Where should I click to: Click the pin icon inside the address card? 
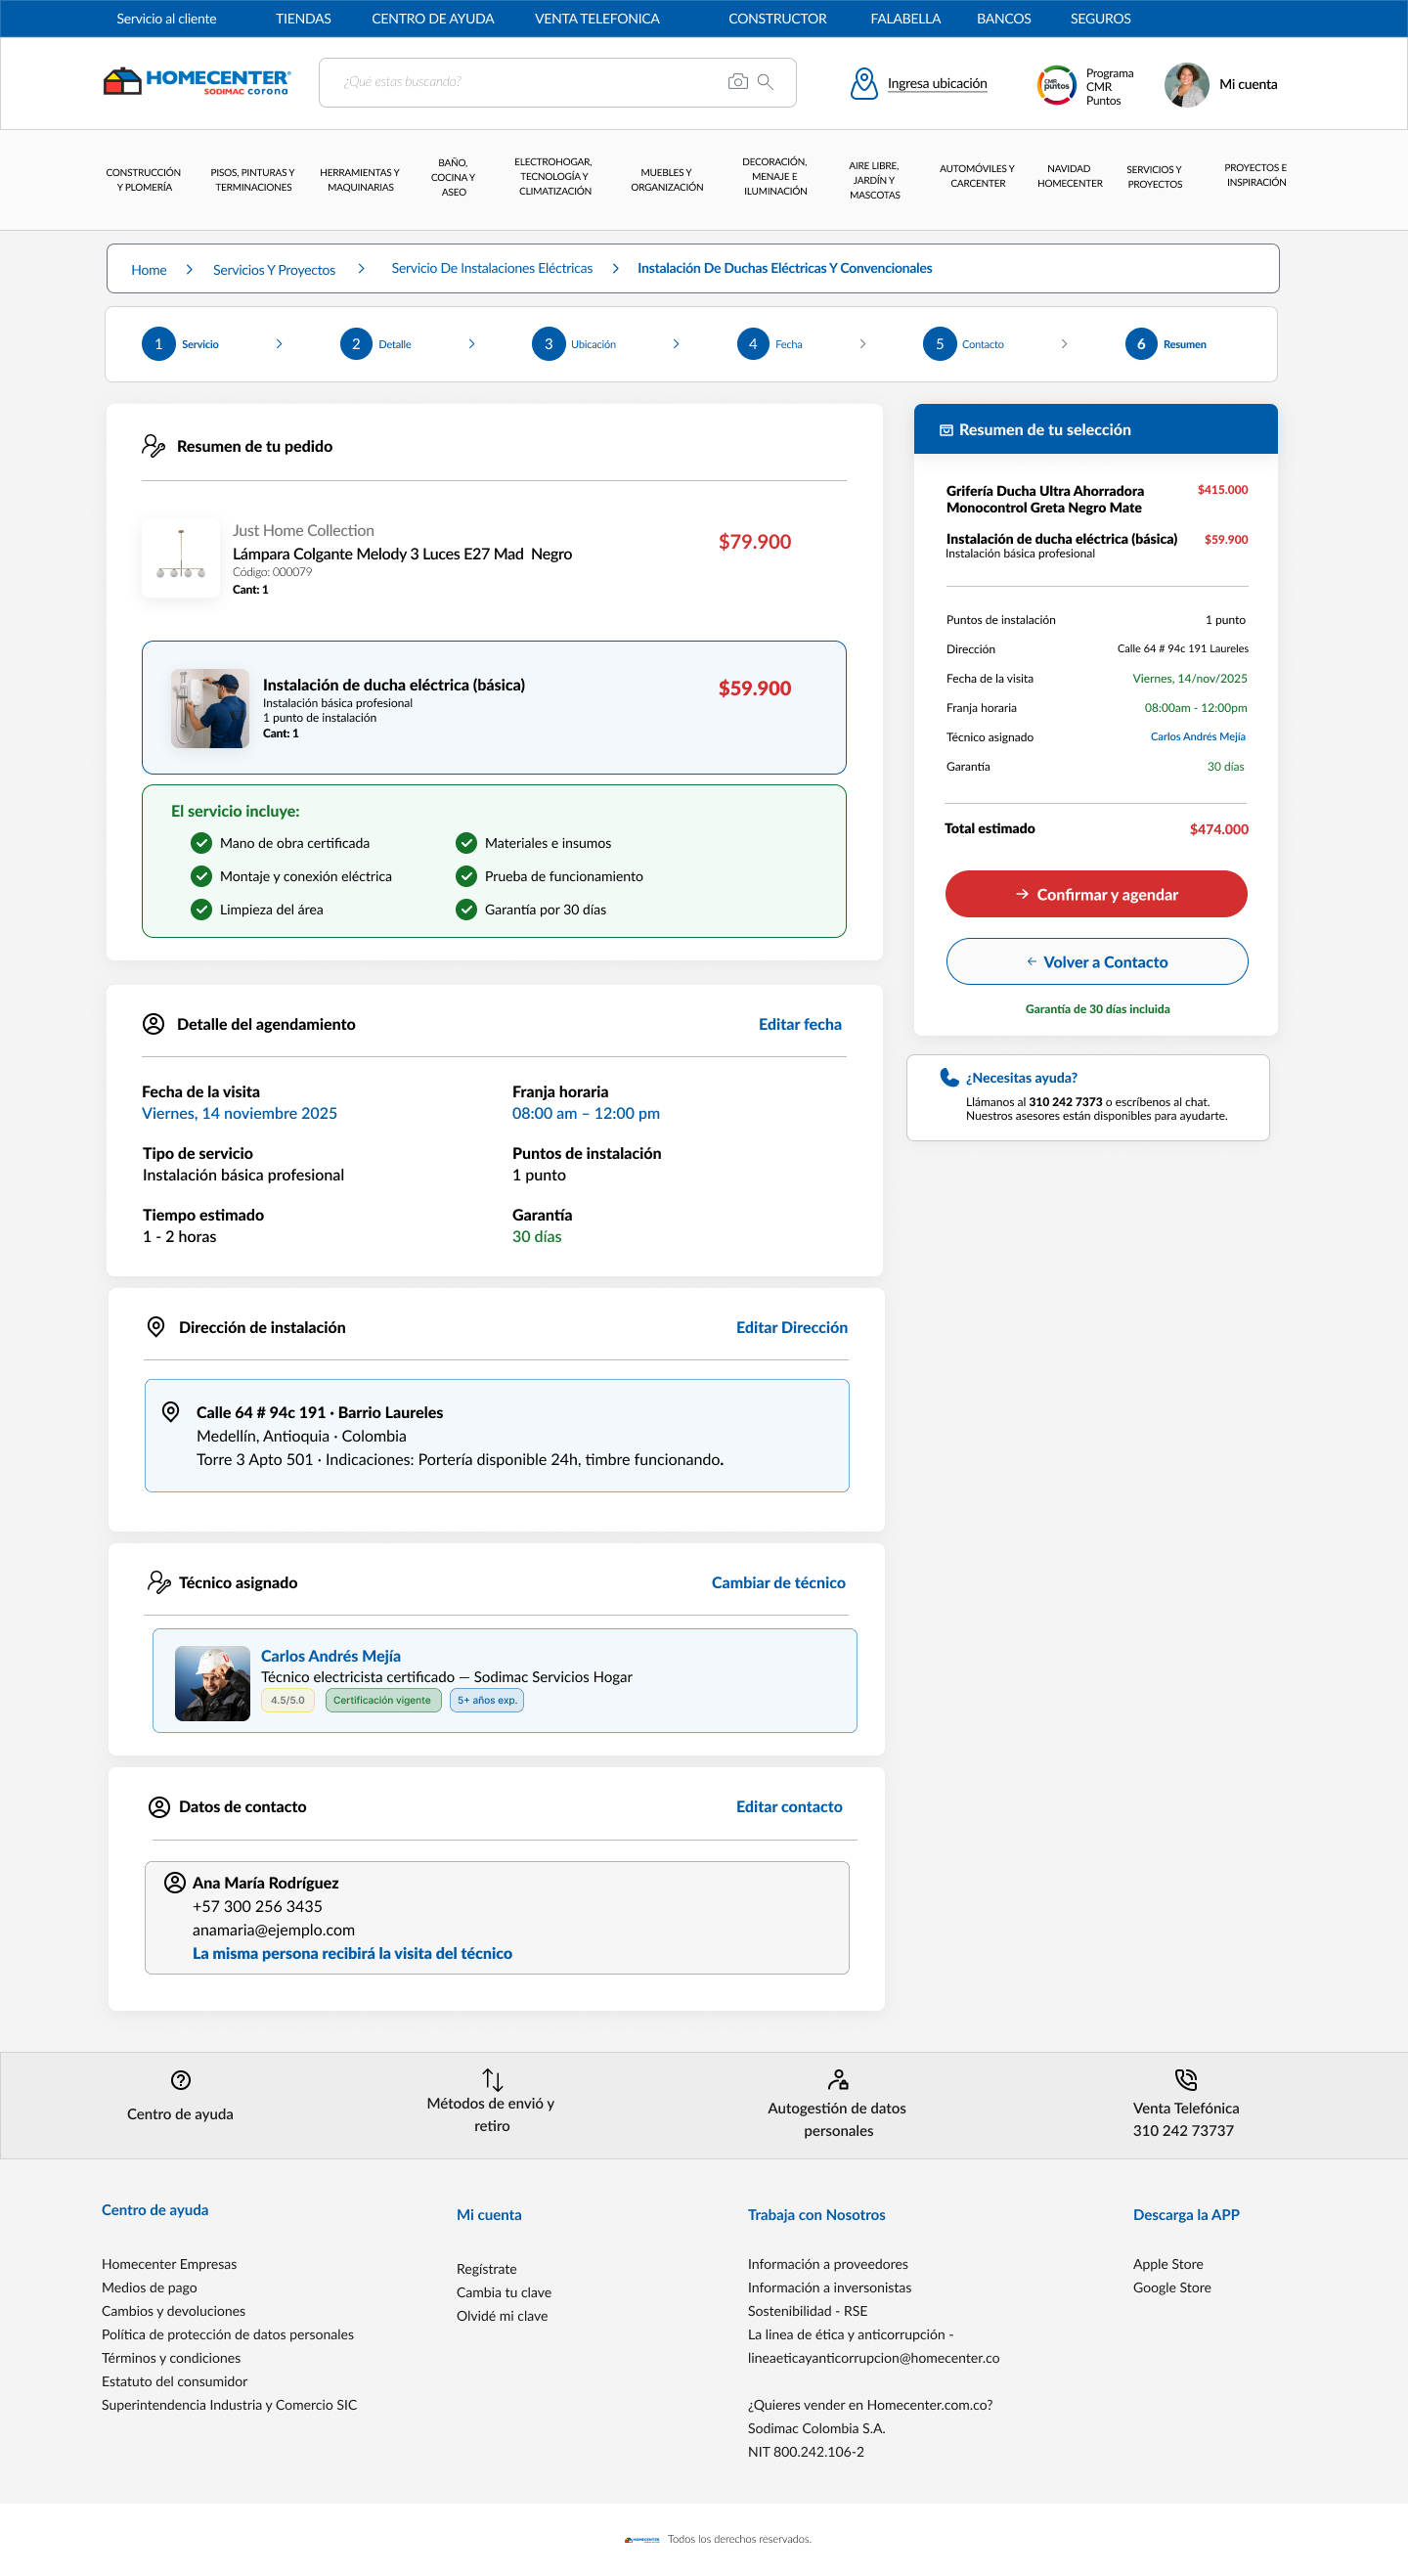click(171, 1412)
